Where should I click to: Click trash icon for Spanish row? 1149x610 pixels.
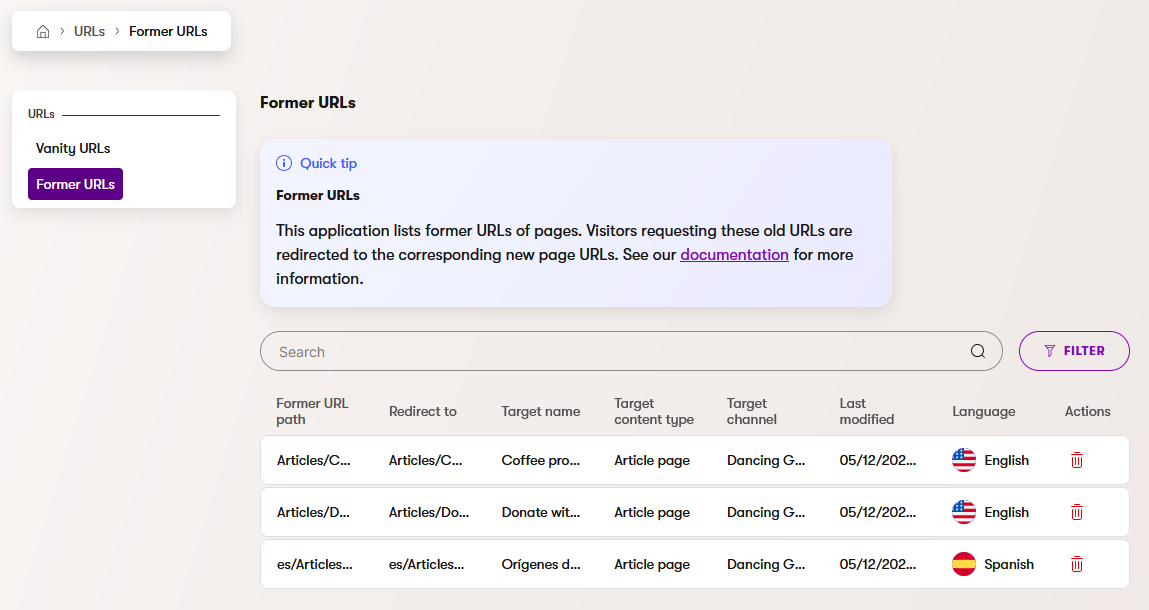pyautogui.click(x=1077, y=564)
